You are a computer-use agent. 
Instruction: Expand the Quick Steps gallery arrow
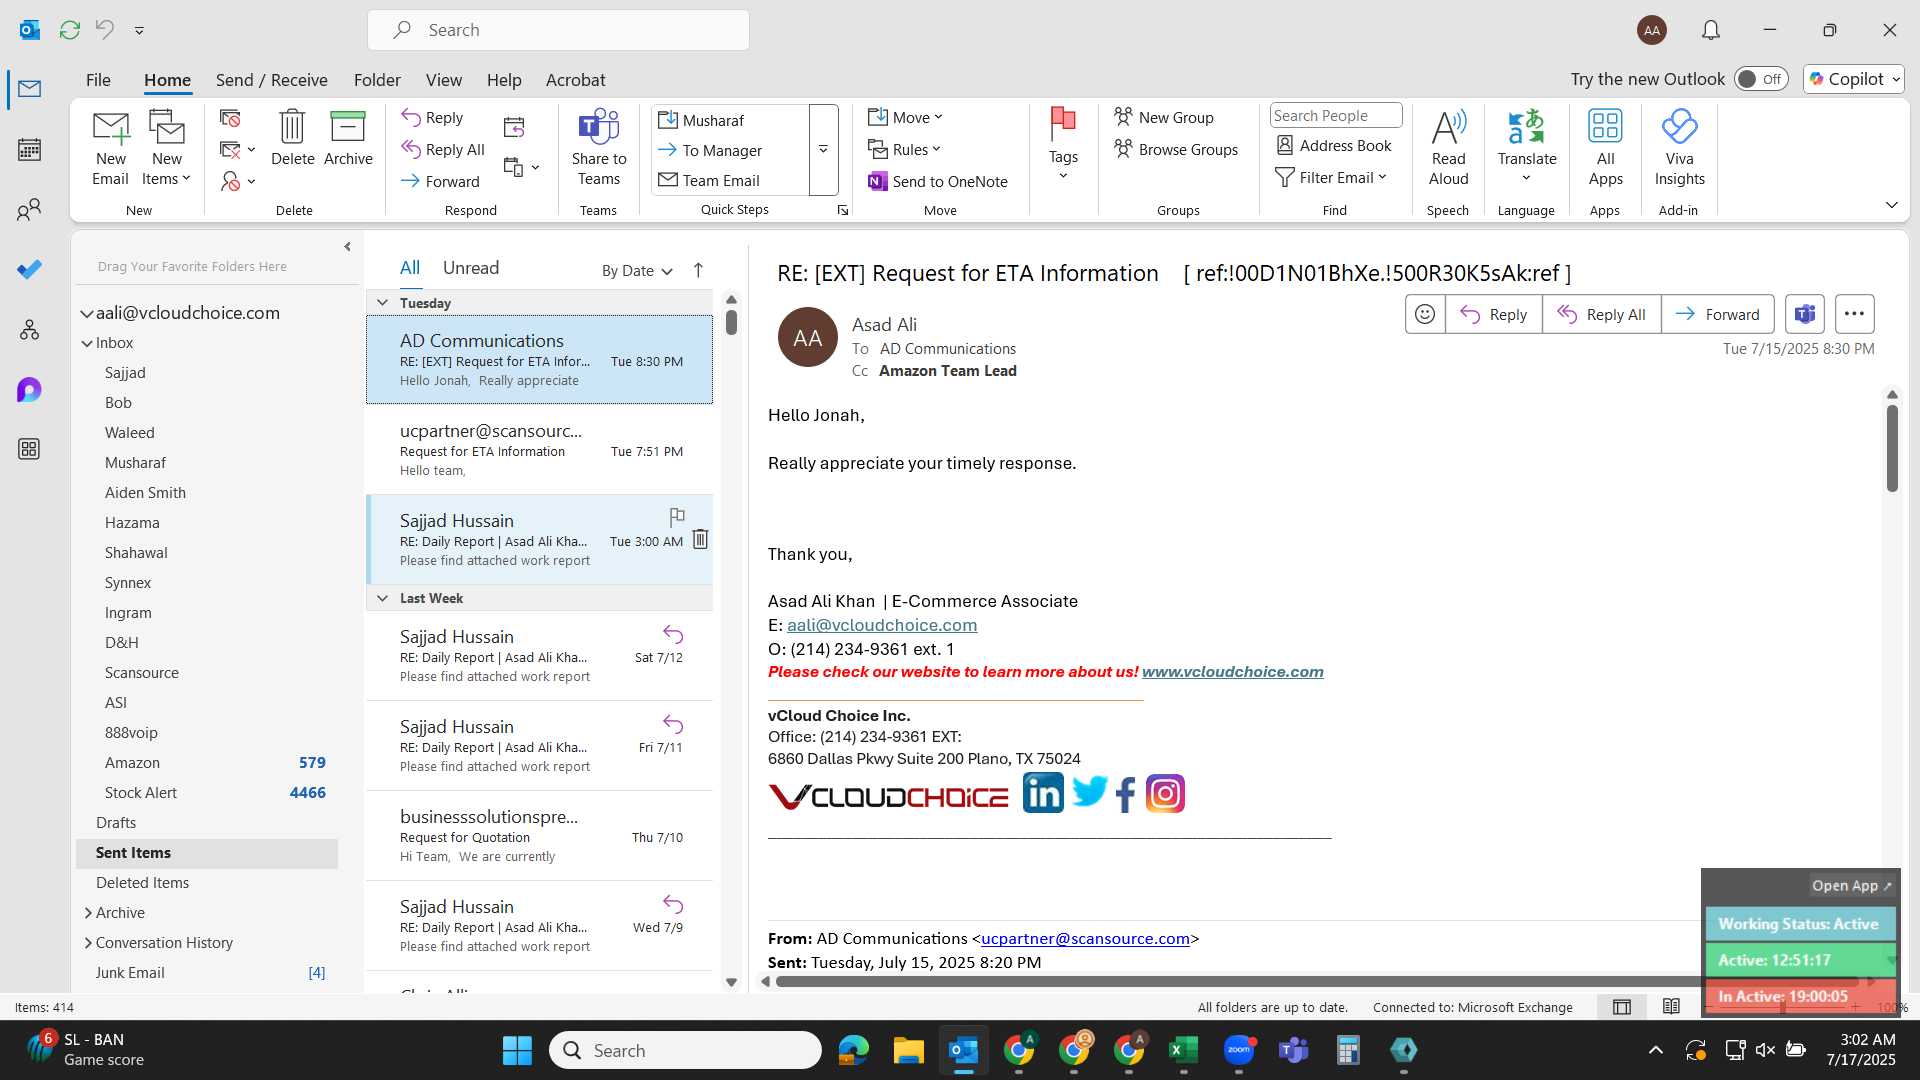[823, 150]
